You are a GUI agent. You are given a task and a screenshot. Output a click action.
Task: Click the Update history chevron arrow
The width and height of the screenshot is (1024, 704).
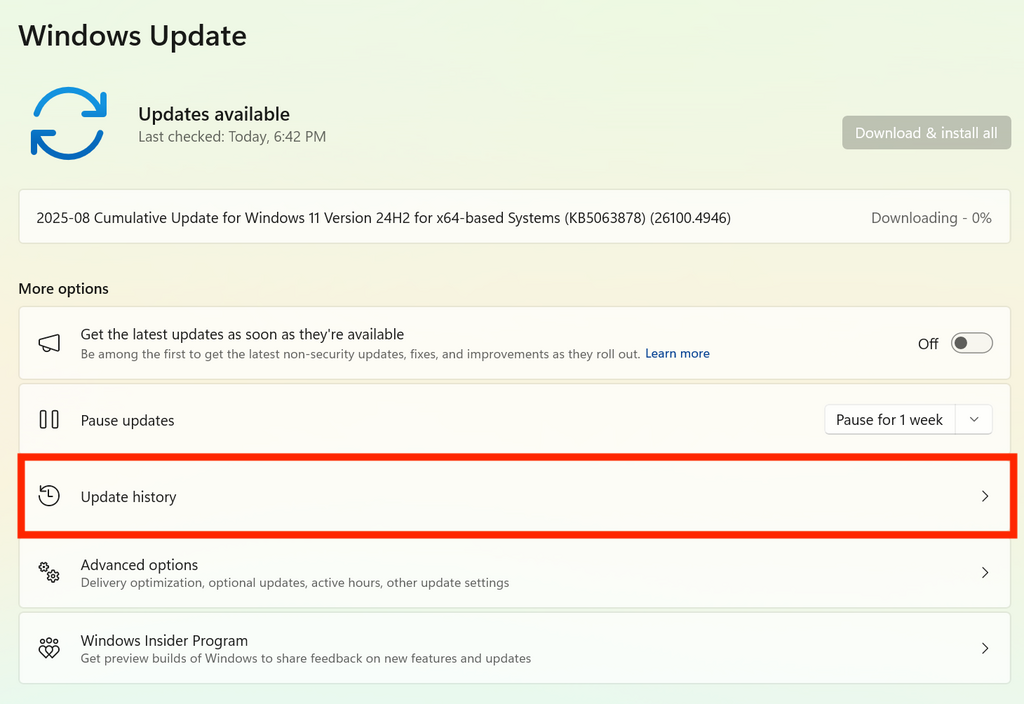985,496
